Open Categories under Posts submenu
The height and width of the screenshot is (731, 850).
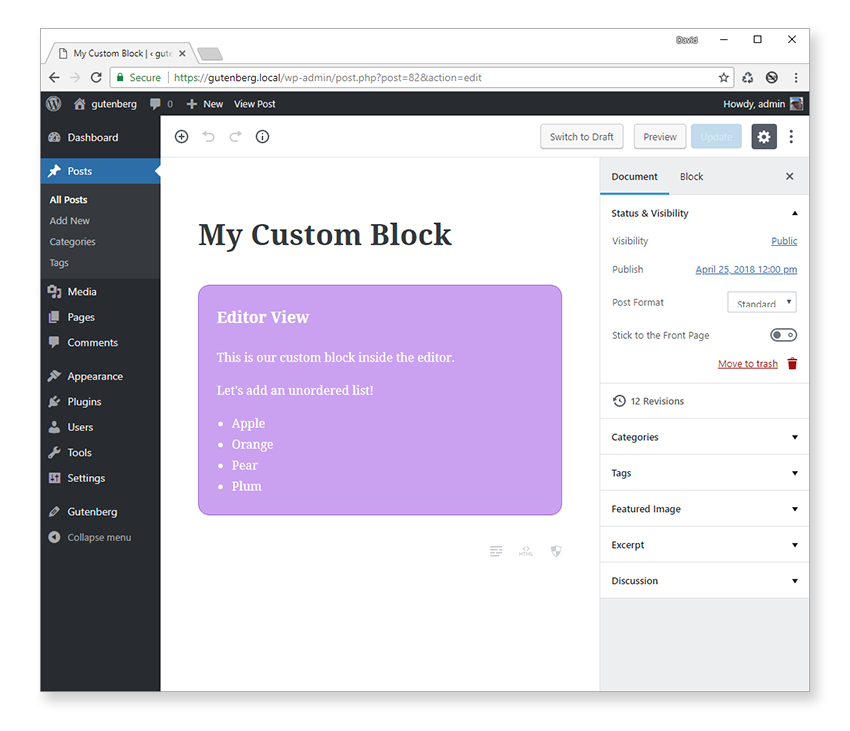[72, 242]
